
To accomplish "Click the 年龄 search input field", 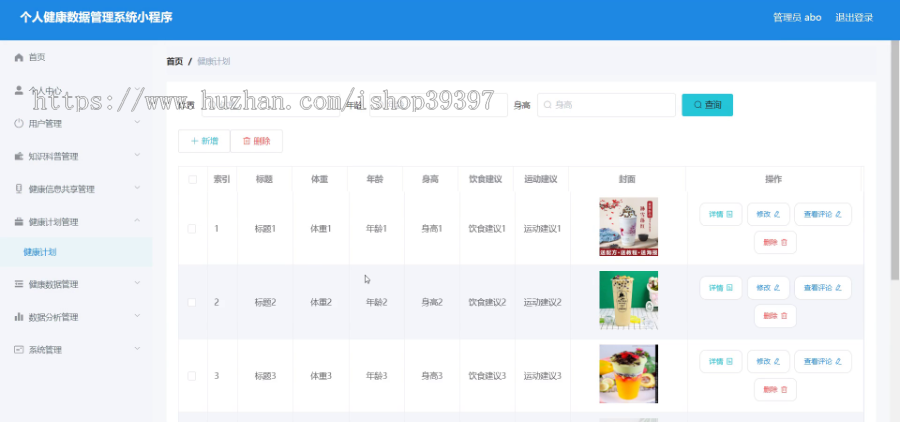I will click(x=438, y=105).
